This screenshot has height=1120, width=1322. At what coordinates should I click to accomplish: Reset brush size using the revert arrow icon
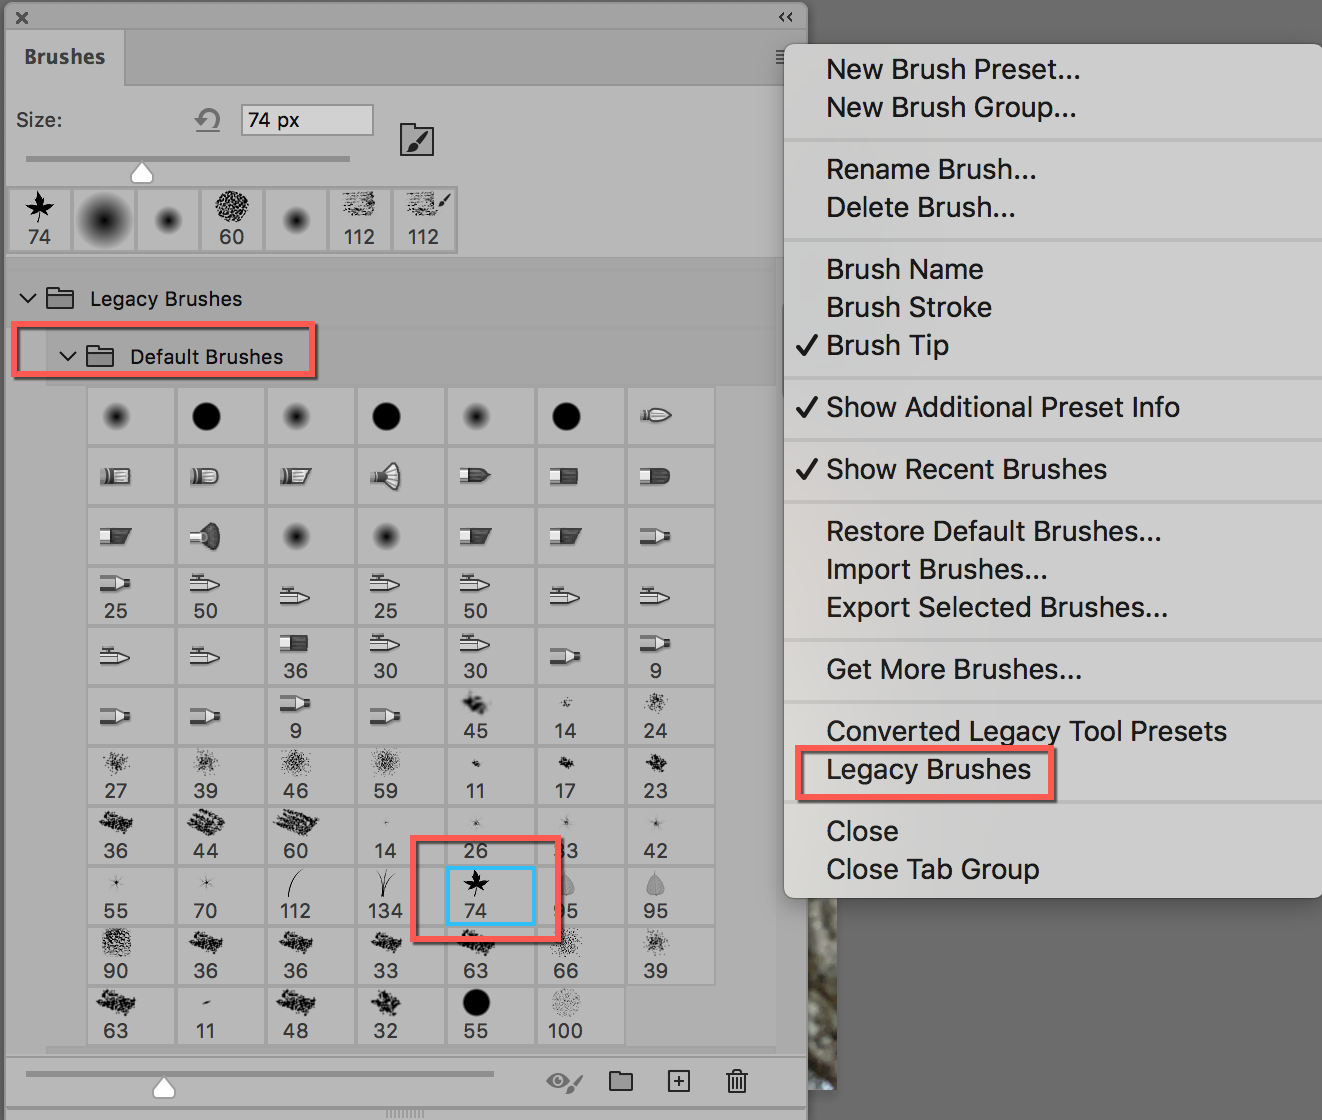[207, 119]
